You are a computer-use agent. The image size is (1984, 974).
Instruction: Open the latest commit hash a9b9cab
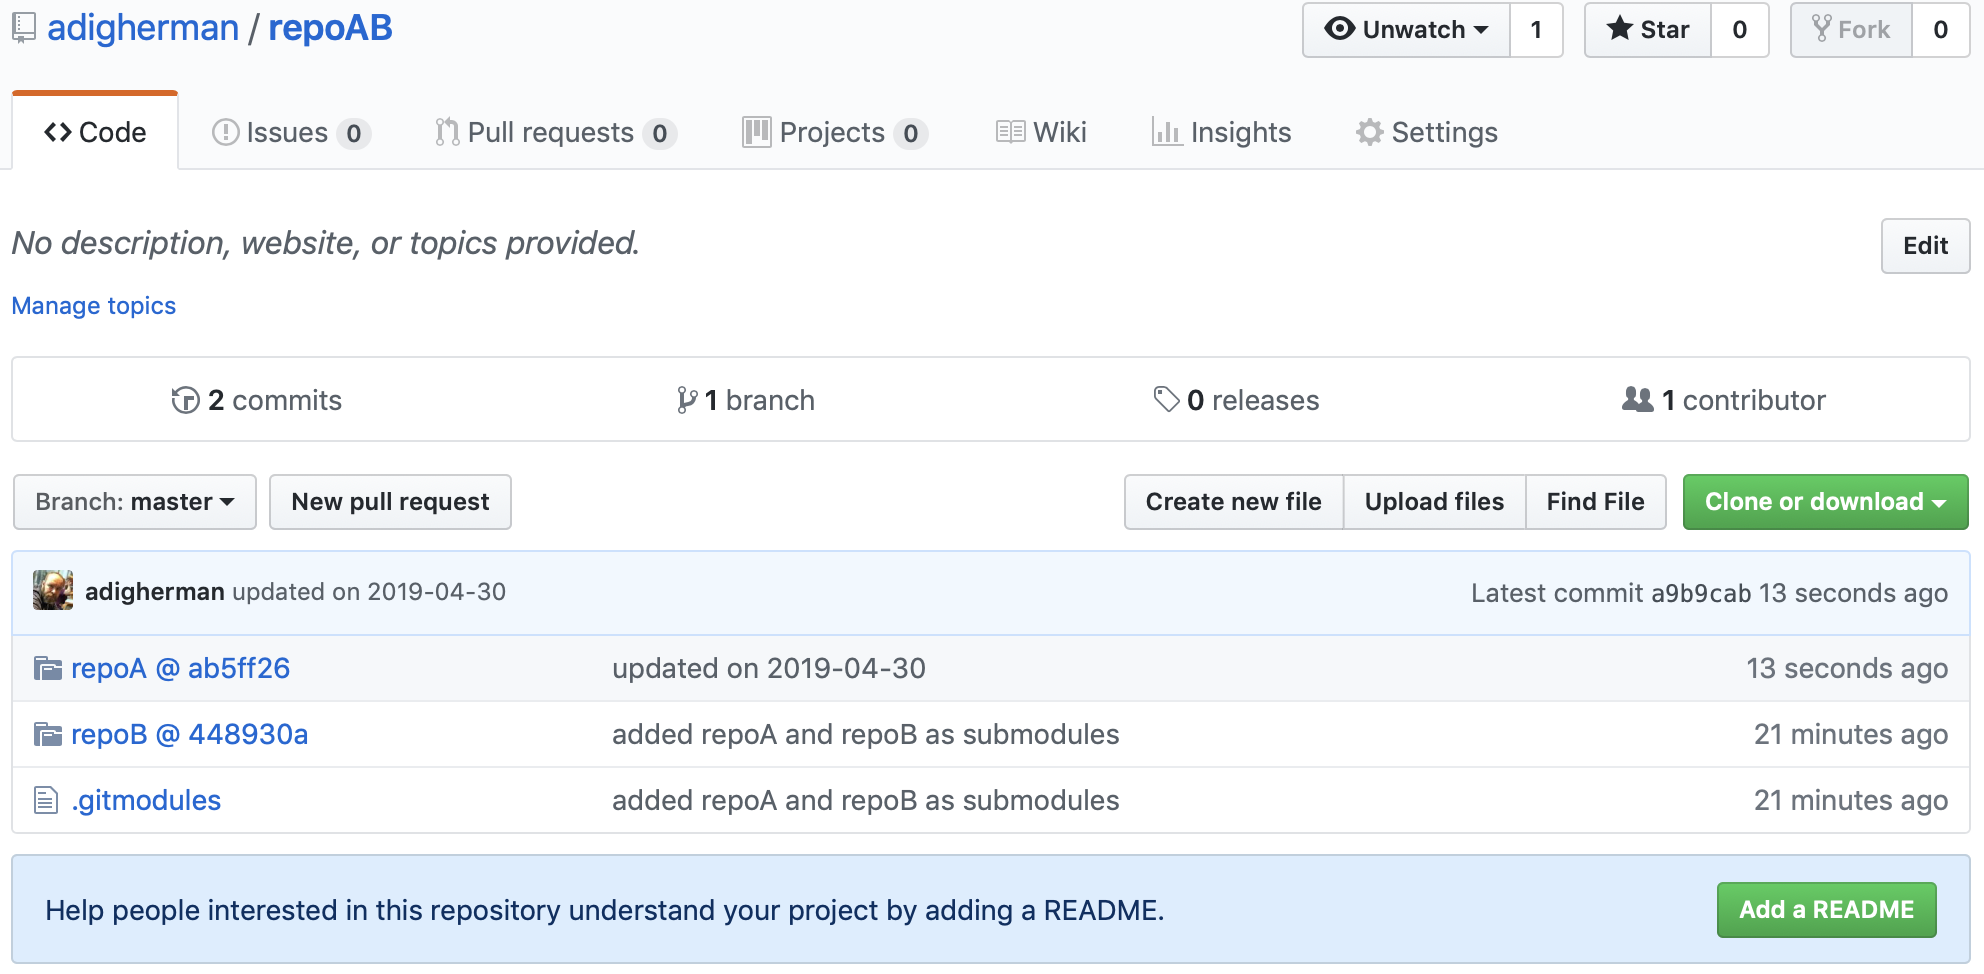(1701, 594)
